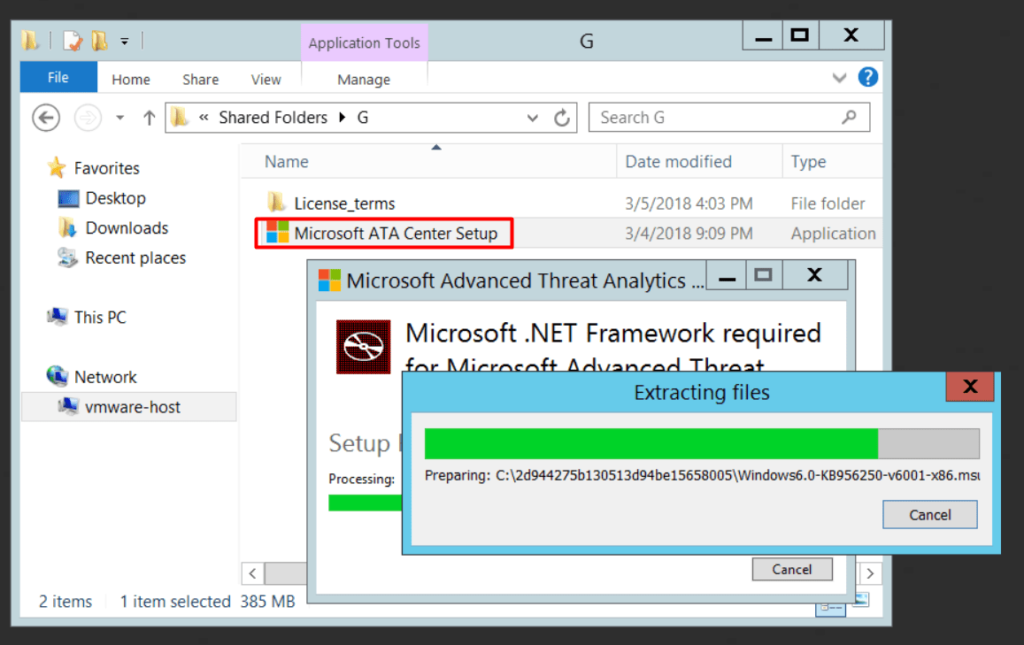
Task: Close the Extracting files dialog
Action: click(970, 386)
